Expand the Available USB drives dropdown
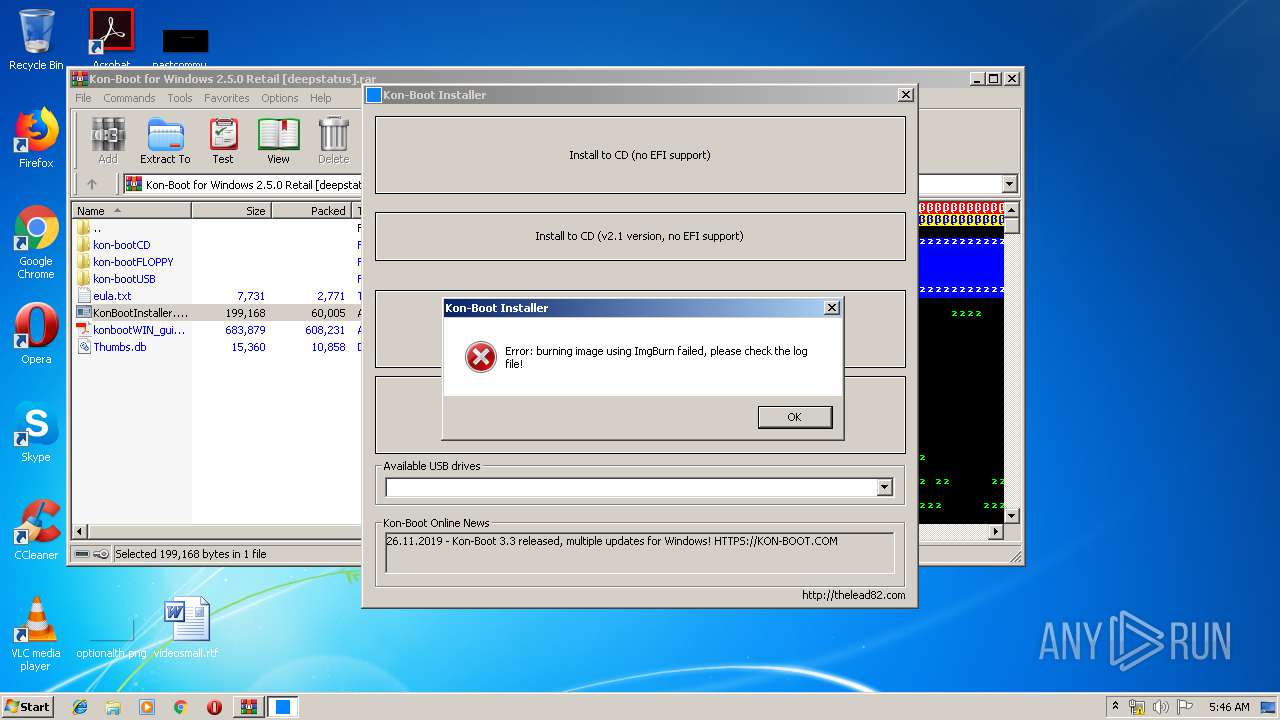 tap(884, 487)
